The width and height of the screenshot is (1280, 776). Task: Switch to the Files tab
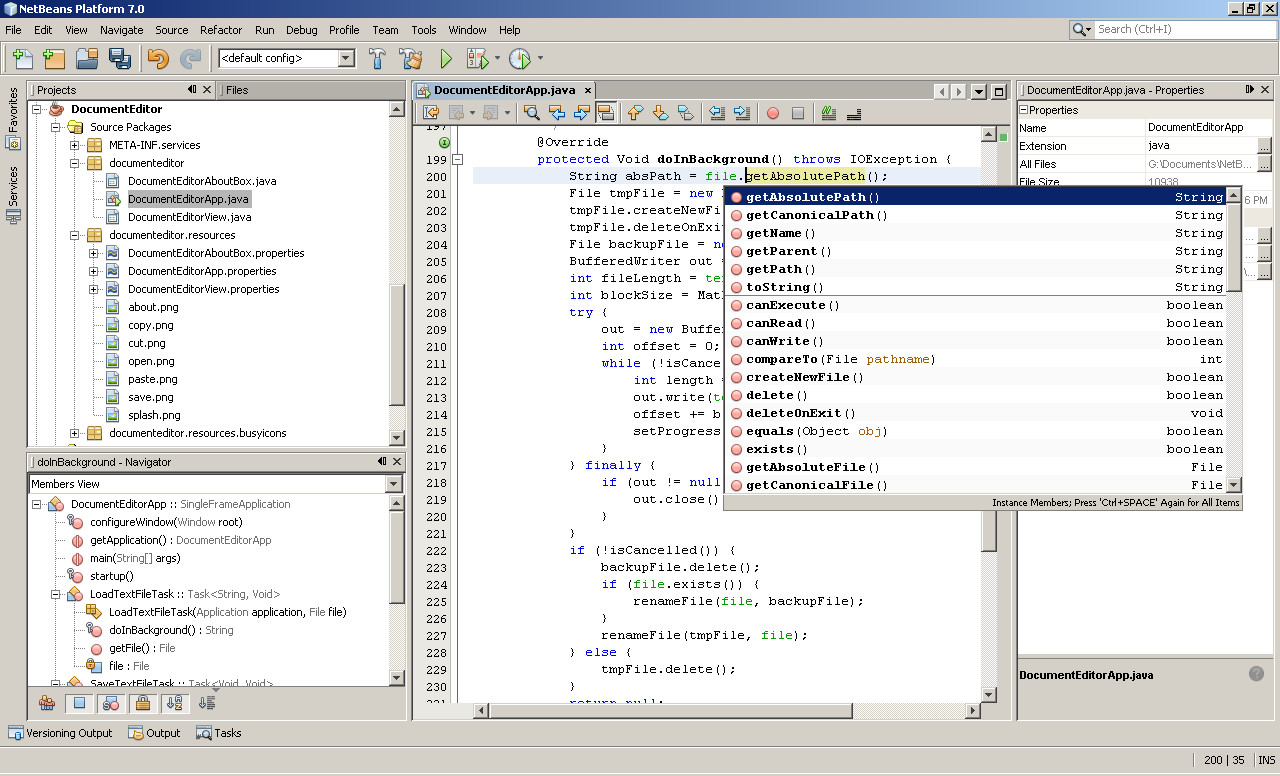237,90
